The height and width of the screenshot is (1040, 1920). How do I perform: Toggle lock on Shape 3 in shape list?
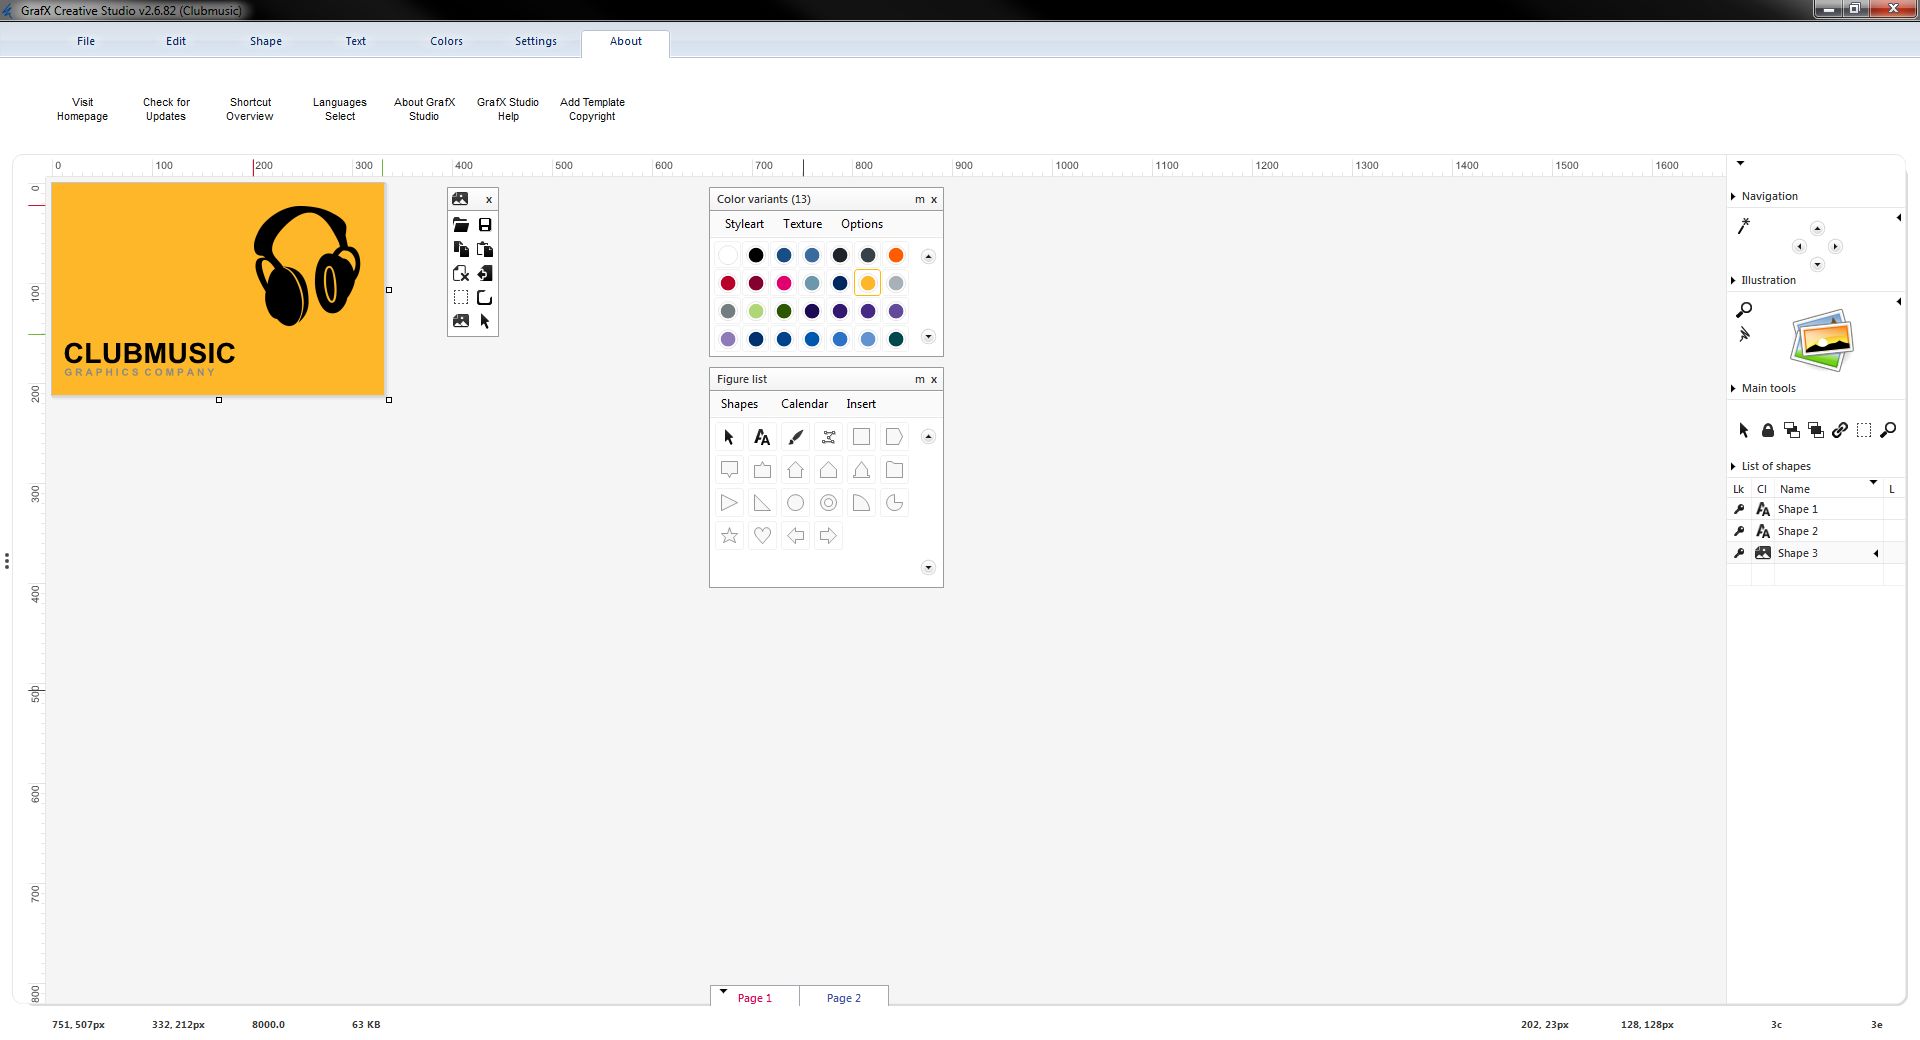(x=1739, y=552)
